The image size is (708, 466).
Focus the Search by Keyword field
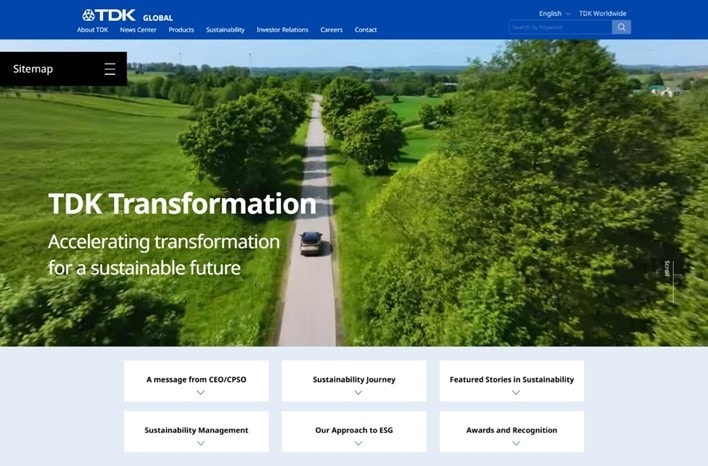(x=560, y=28)
